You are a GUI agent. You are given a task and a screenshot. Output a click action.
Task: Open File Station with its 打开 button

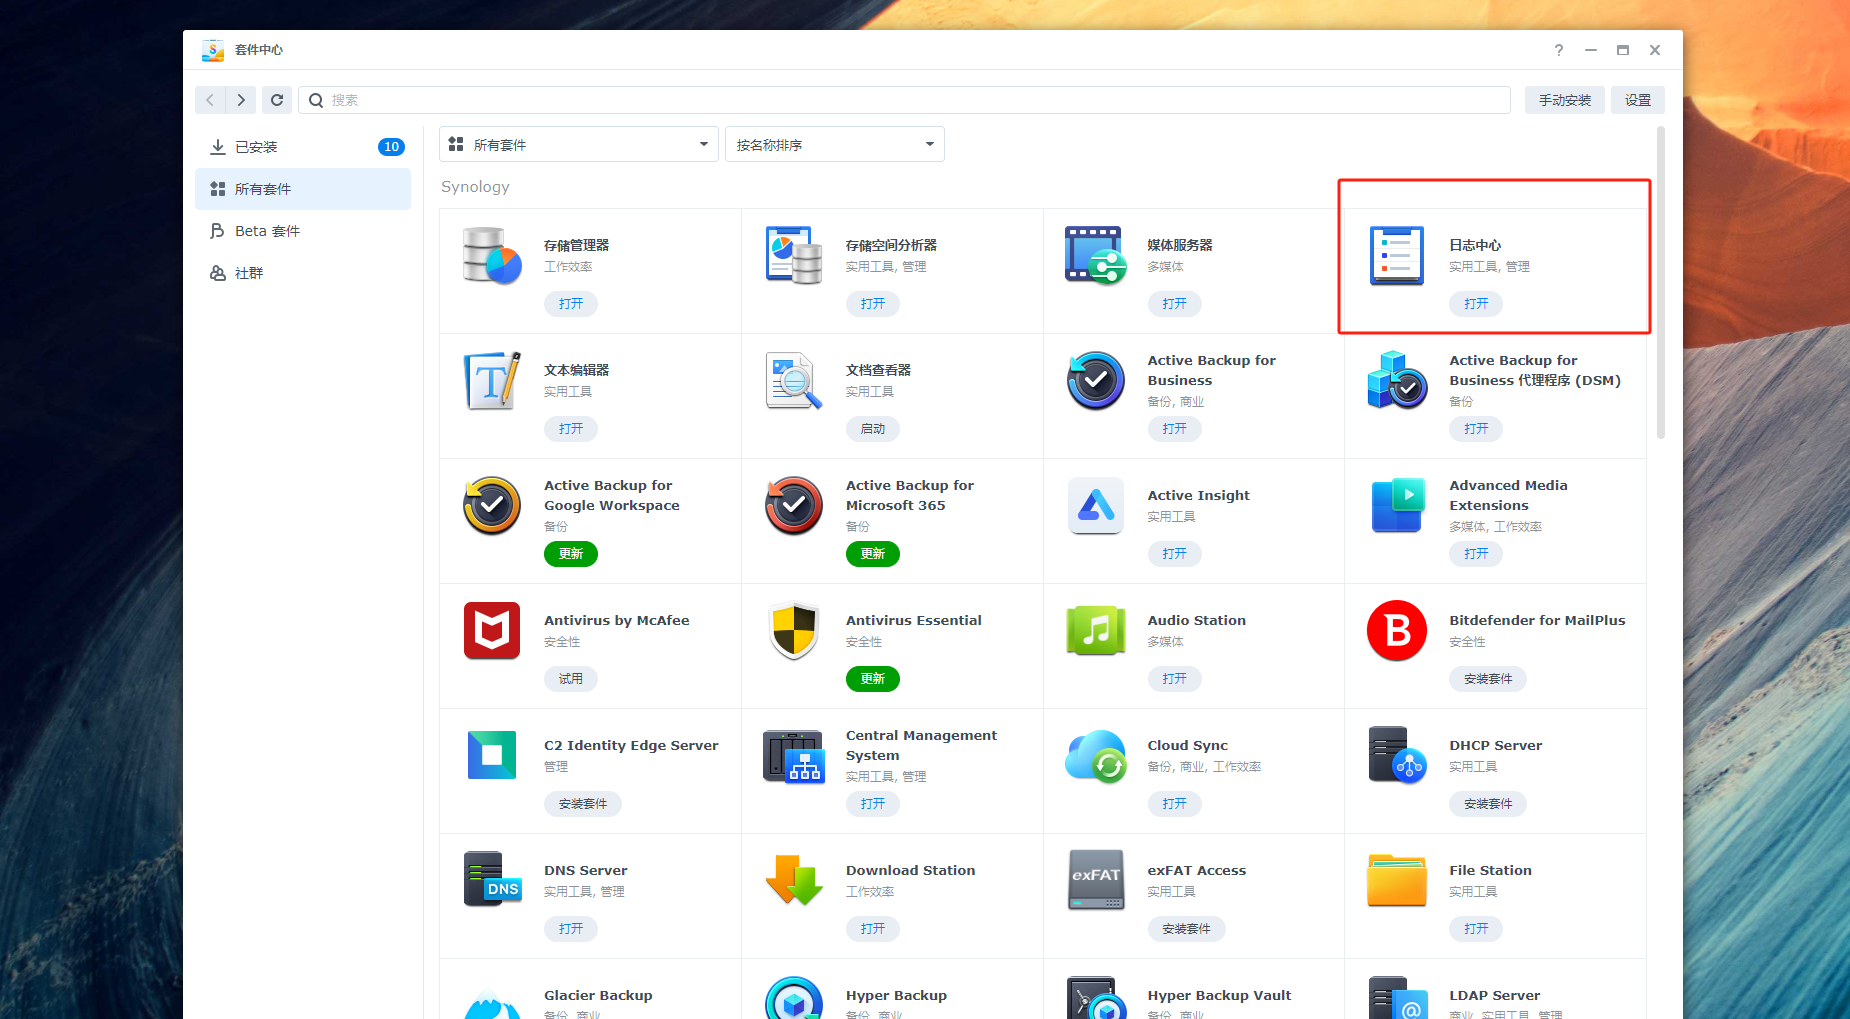point(1476,929)
